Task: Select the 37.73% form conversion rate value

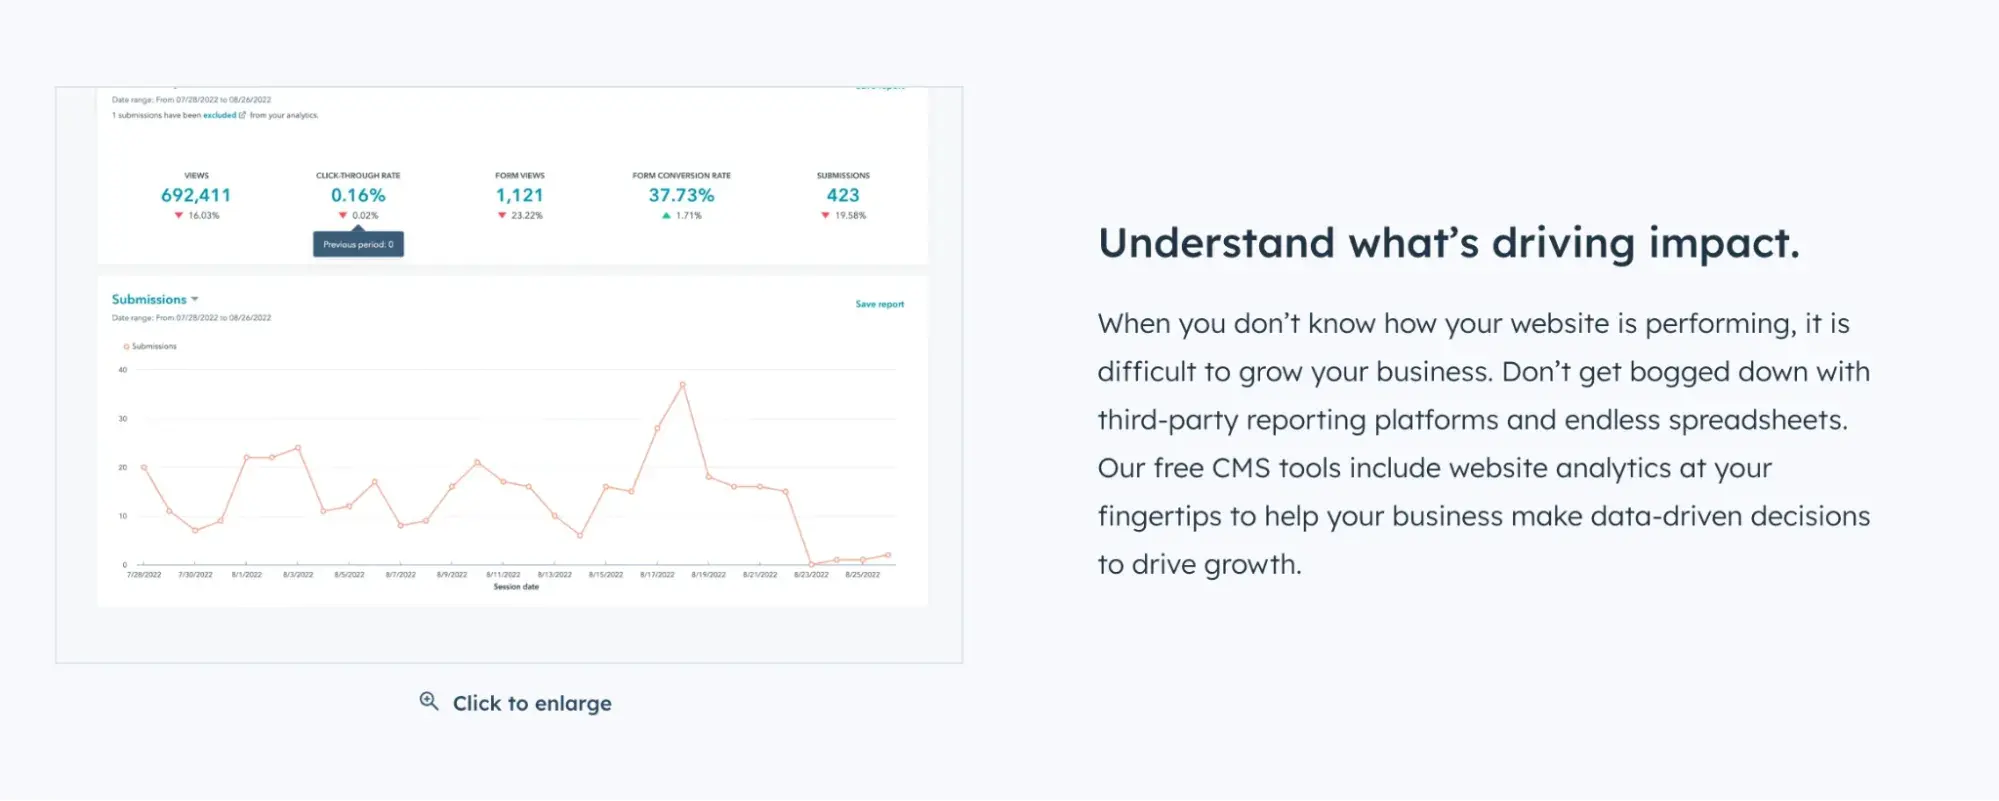Action: [681, 195]
